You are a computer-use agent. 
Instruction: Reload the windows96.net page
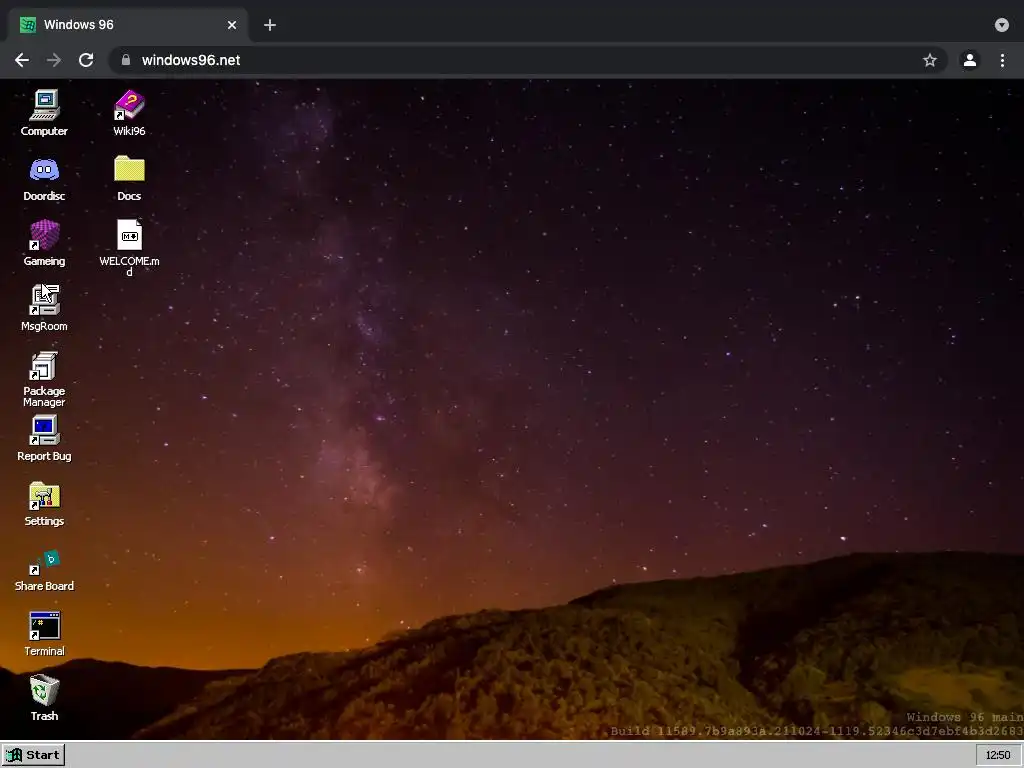pos(86,60)
